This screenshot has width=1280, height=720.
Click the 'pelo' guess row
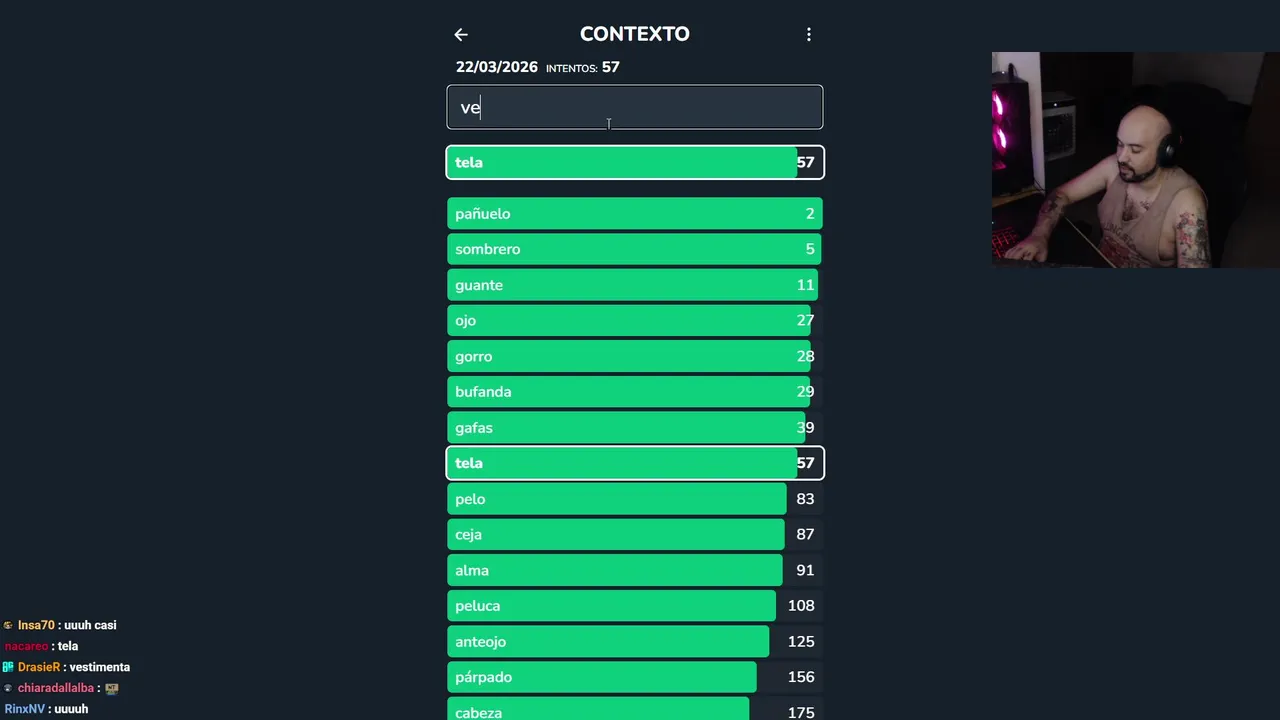coord(635,499)
